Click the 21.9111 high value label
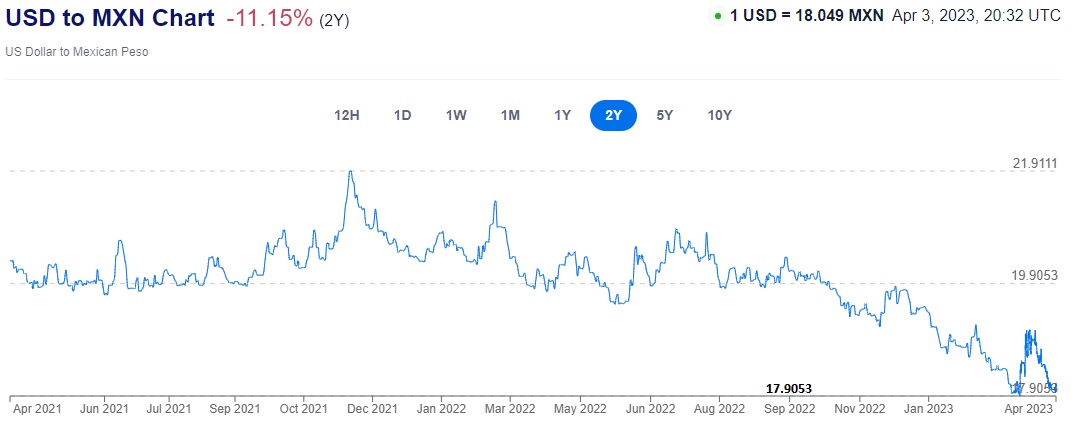1083x423 pixels. click(1034, 162)
